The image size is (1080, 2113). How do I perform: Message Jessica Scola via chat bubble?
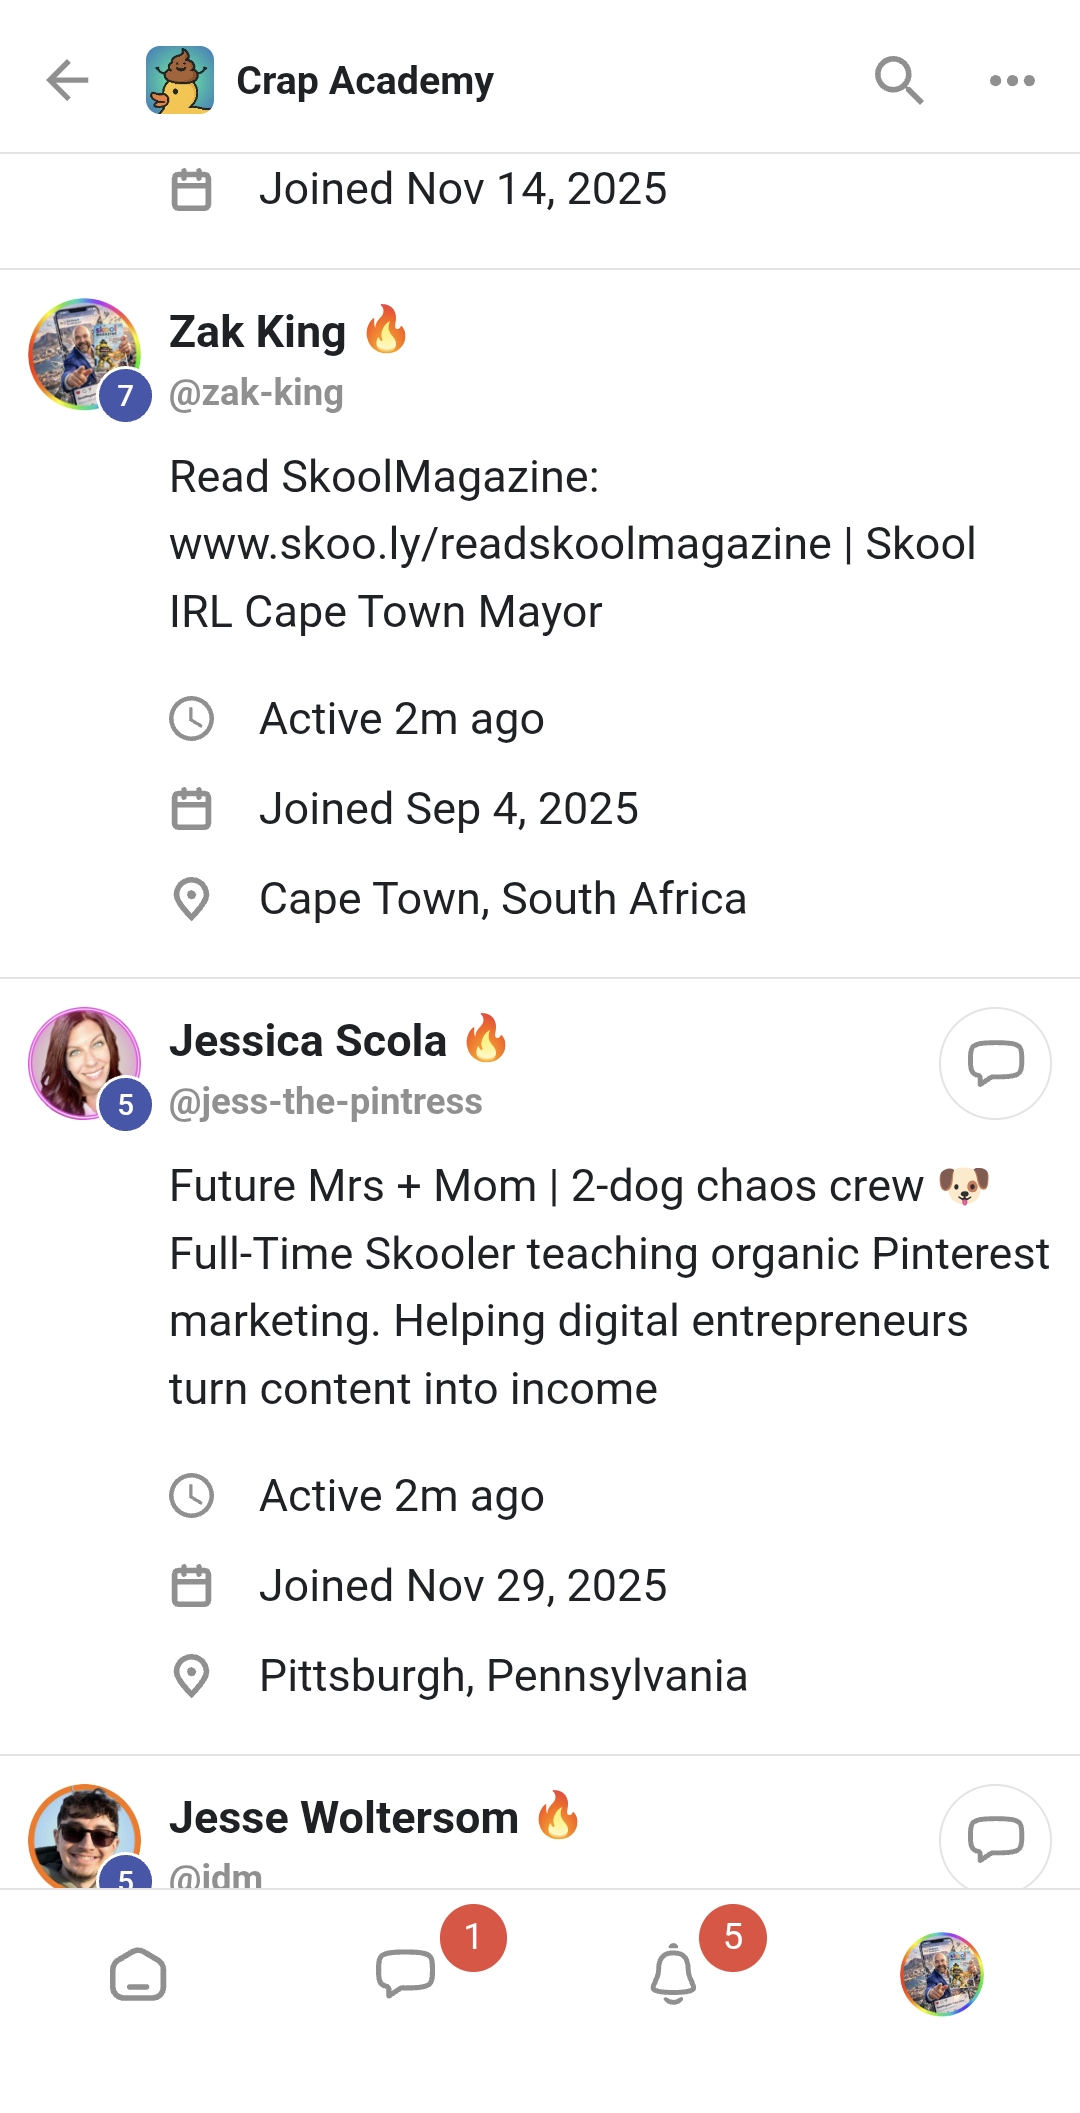pos(995,1062)
